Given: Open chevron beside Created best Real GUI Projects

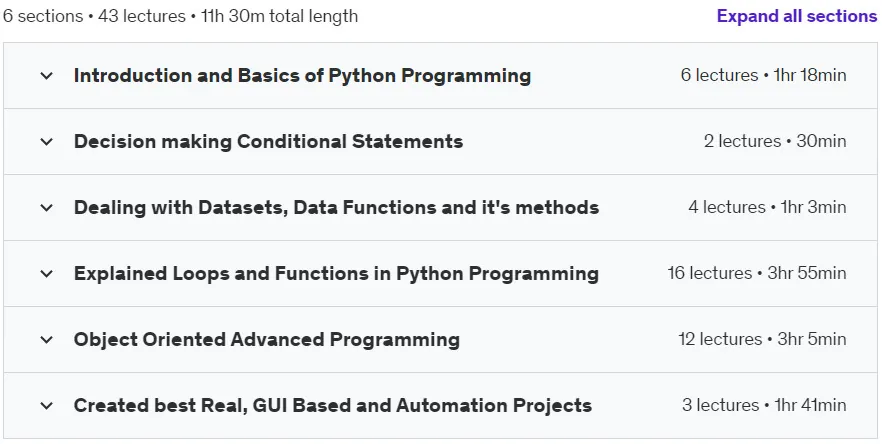Looking at the screenshot, I should [47, 405].
